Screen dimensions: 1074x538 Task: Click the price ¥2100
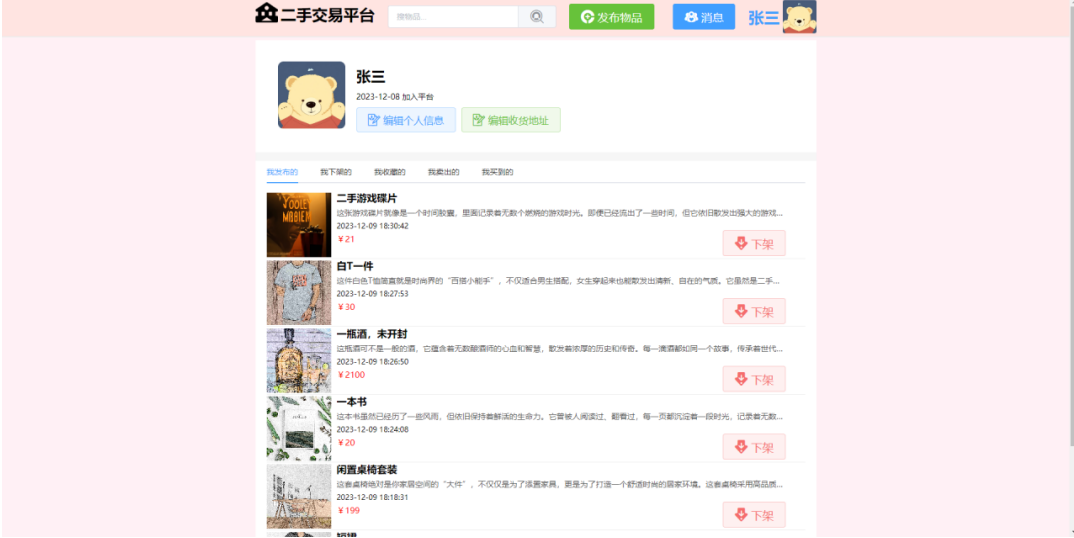[x=351, y=375]
